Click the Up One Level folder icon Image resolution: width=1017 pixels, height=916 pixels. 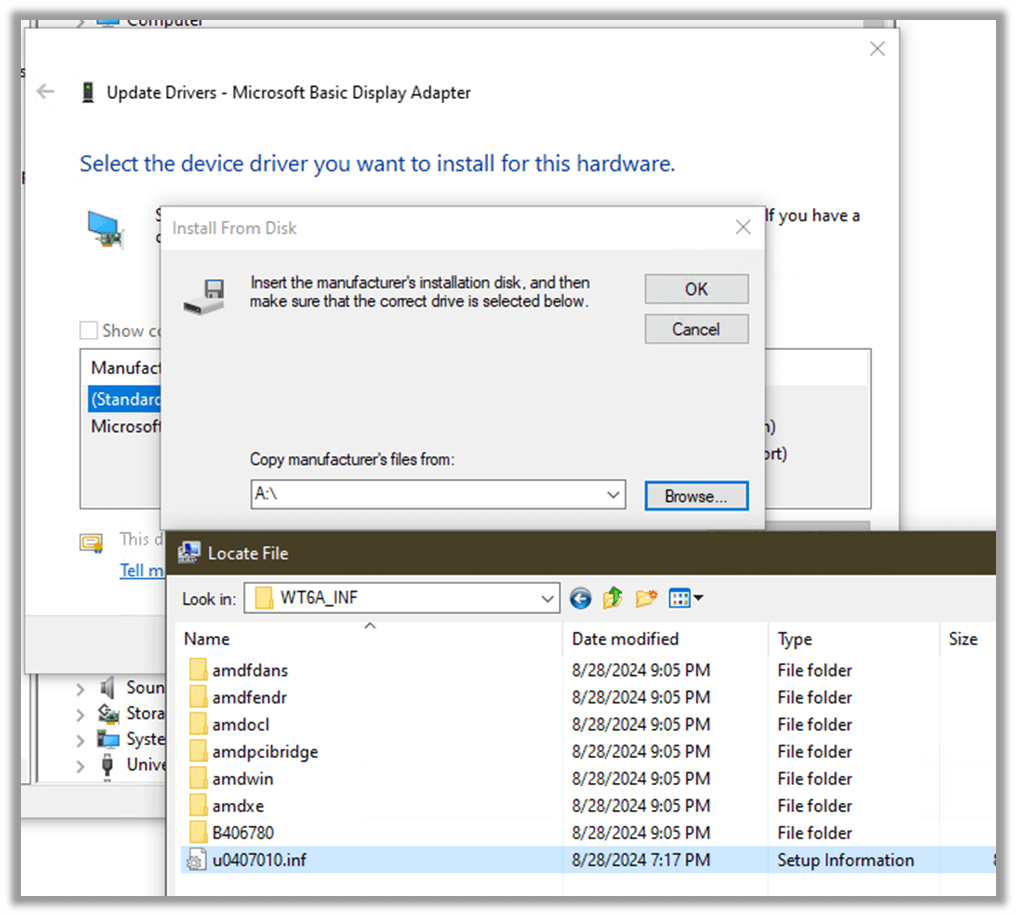point(613,599)
